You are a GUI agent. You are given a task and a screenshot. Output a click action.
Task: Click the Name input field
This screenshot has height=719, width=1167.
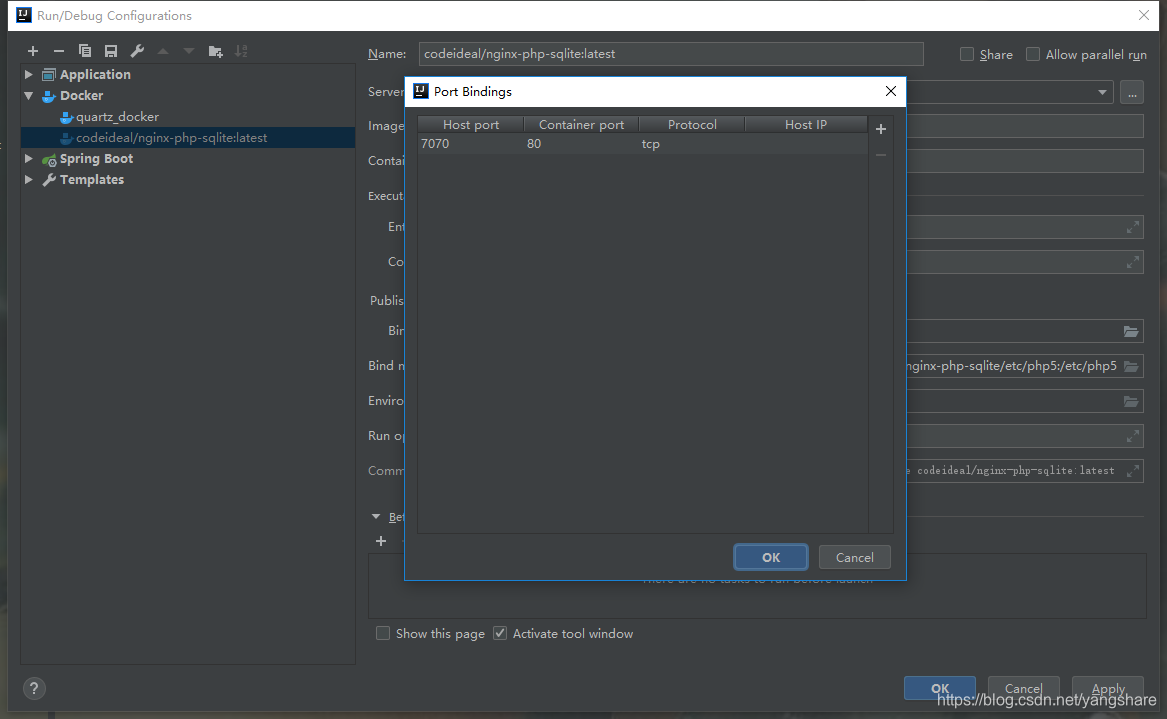tap(671, 54)
